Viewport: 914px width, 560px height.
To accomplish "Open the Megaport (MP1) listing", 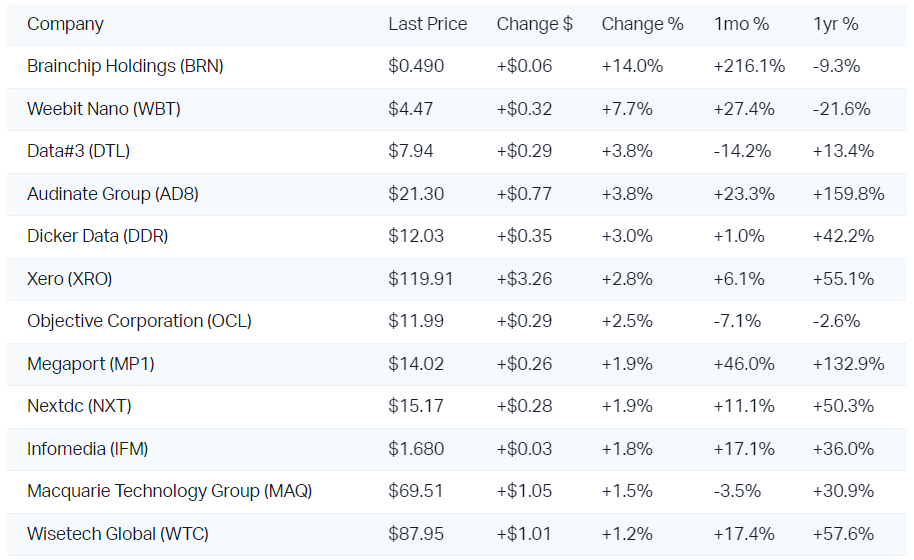I will (91, 364).
